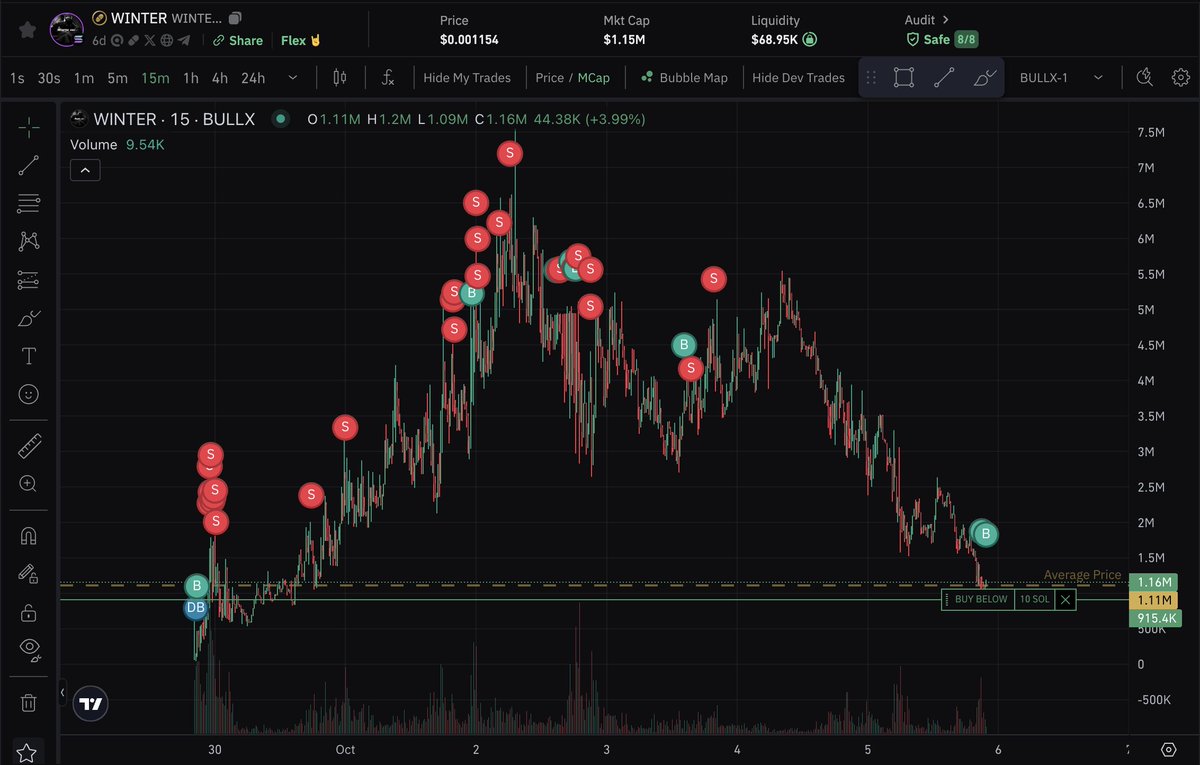This screenshot has width=1200, height=765.
Task: Expand the Audit details arrow
Action: [x=945, y=20]
